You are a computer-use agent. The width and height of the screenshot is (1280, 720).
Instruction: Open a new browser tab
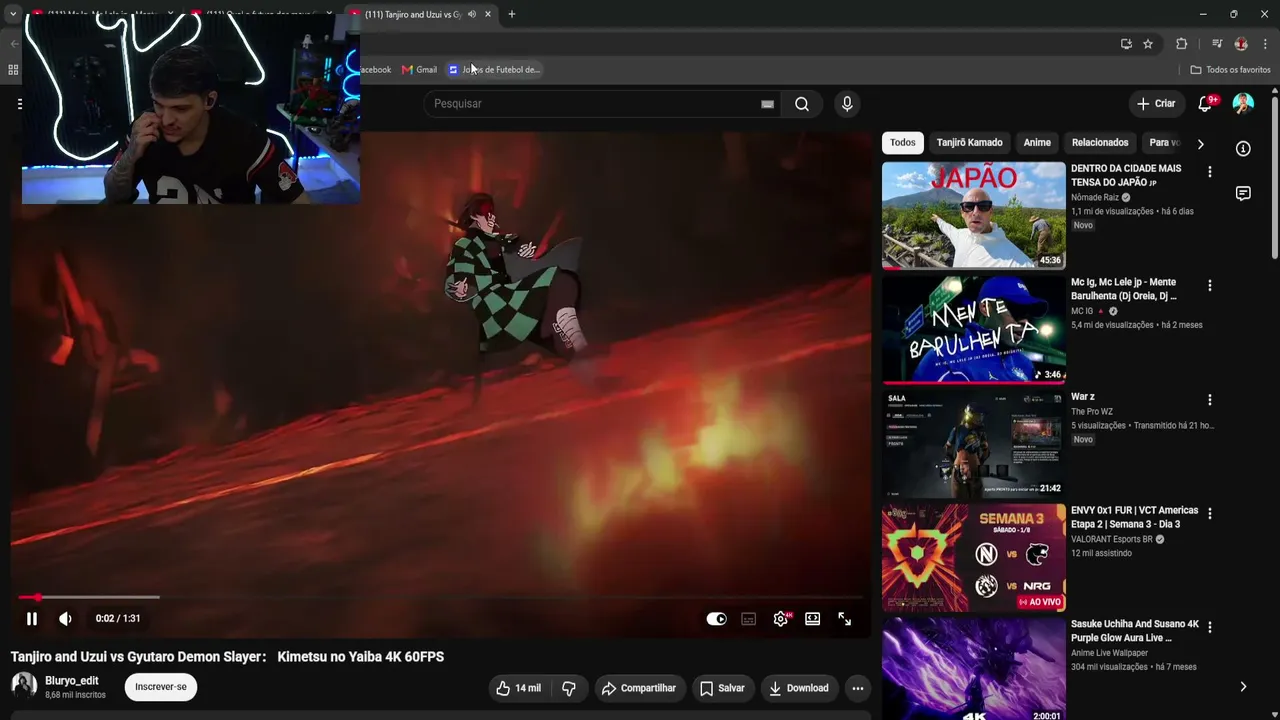[x=511, y=14]
